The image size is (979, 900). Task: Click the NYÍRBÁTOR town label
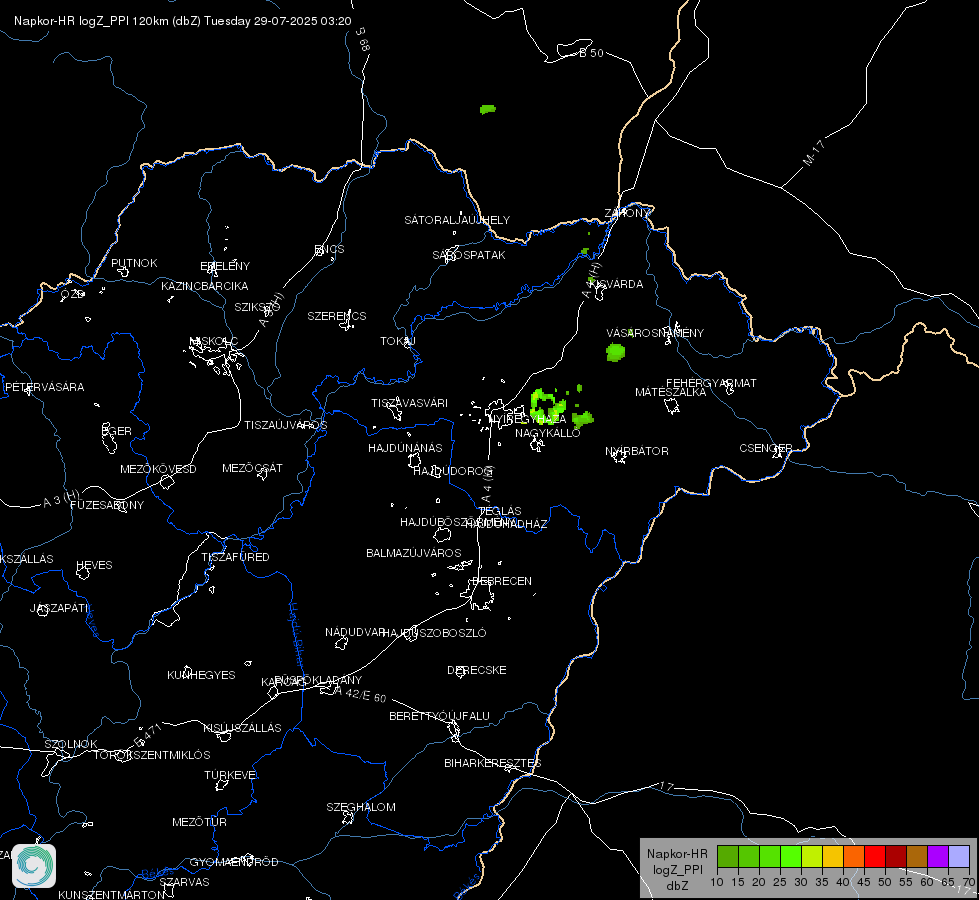coord(637,451)
